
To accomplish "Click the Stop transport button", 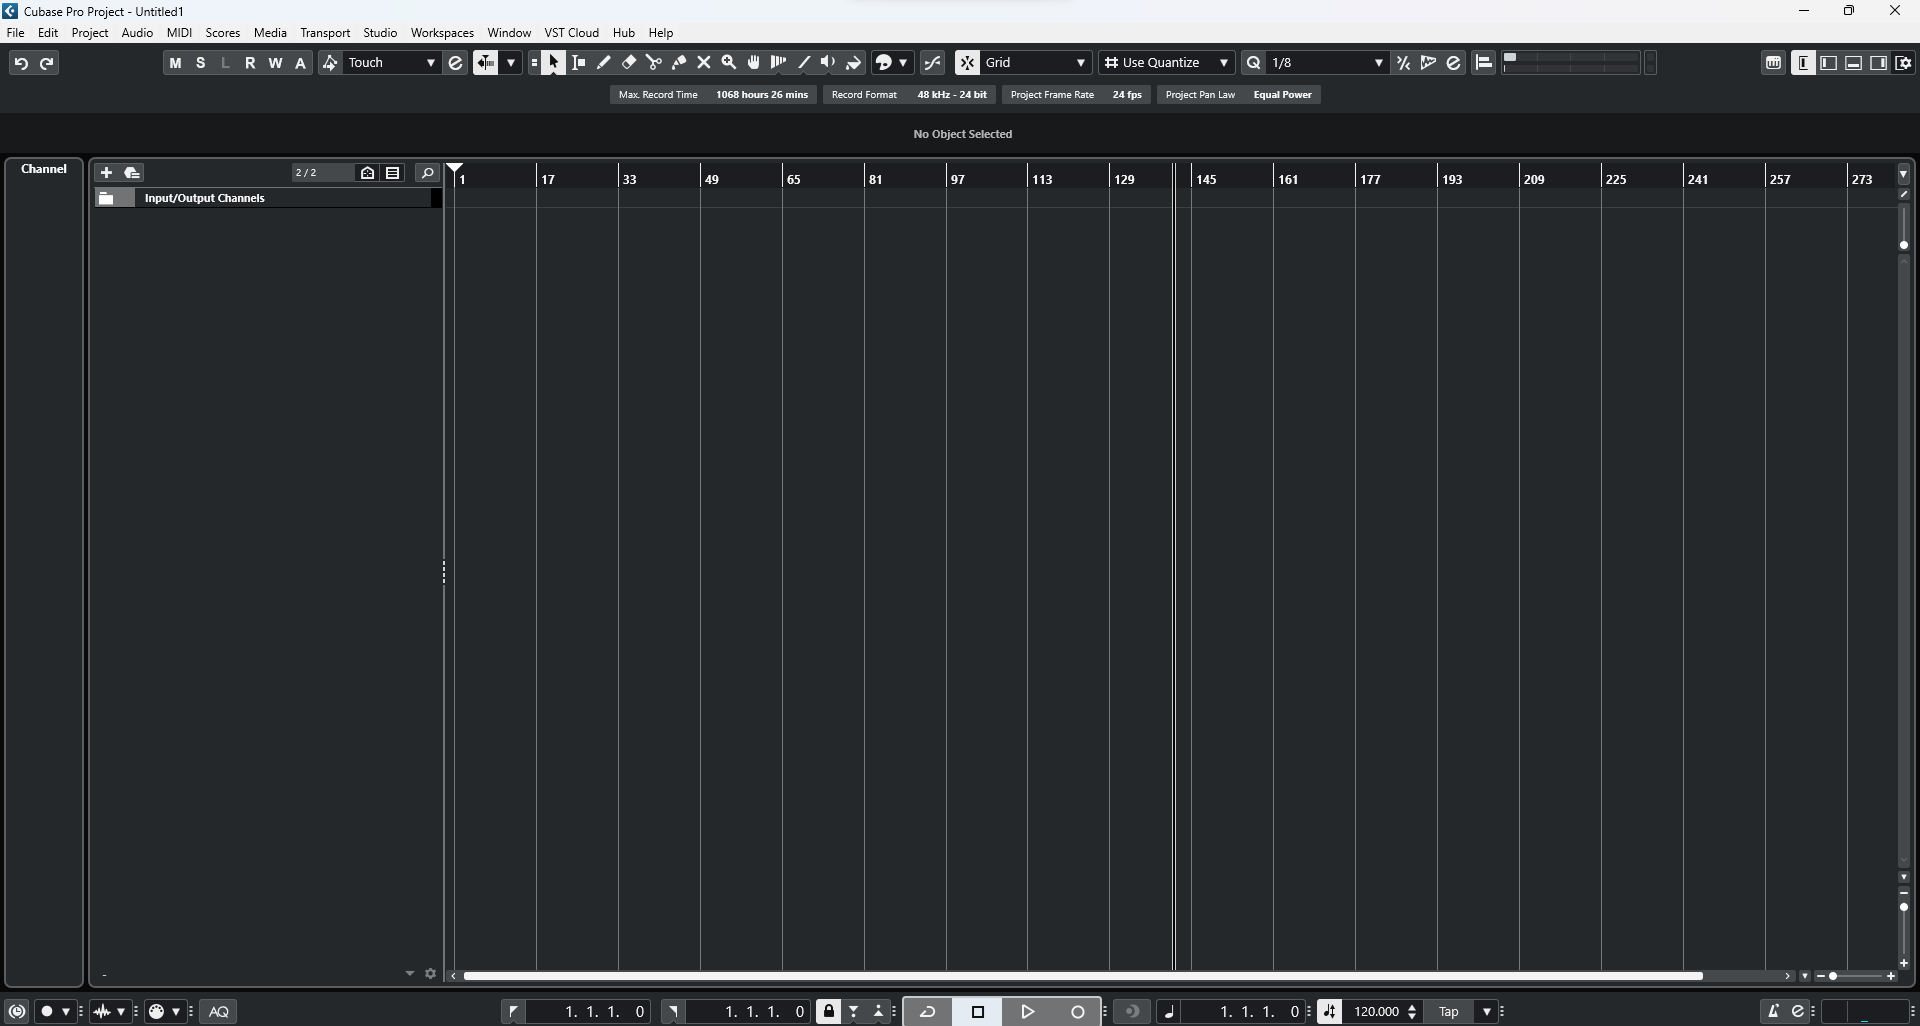I will click(x=978, y=1012).
